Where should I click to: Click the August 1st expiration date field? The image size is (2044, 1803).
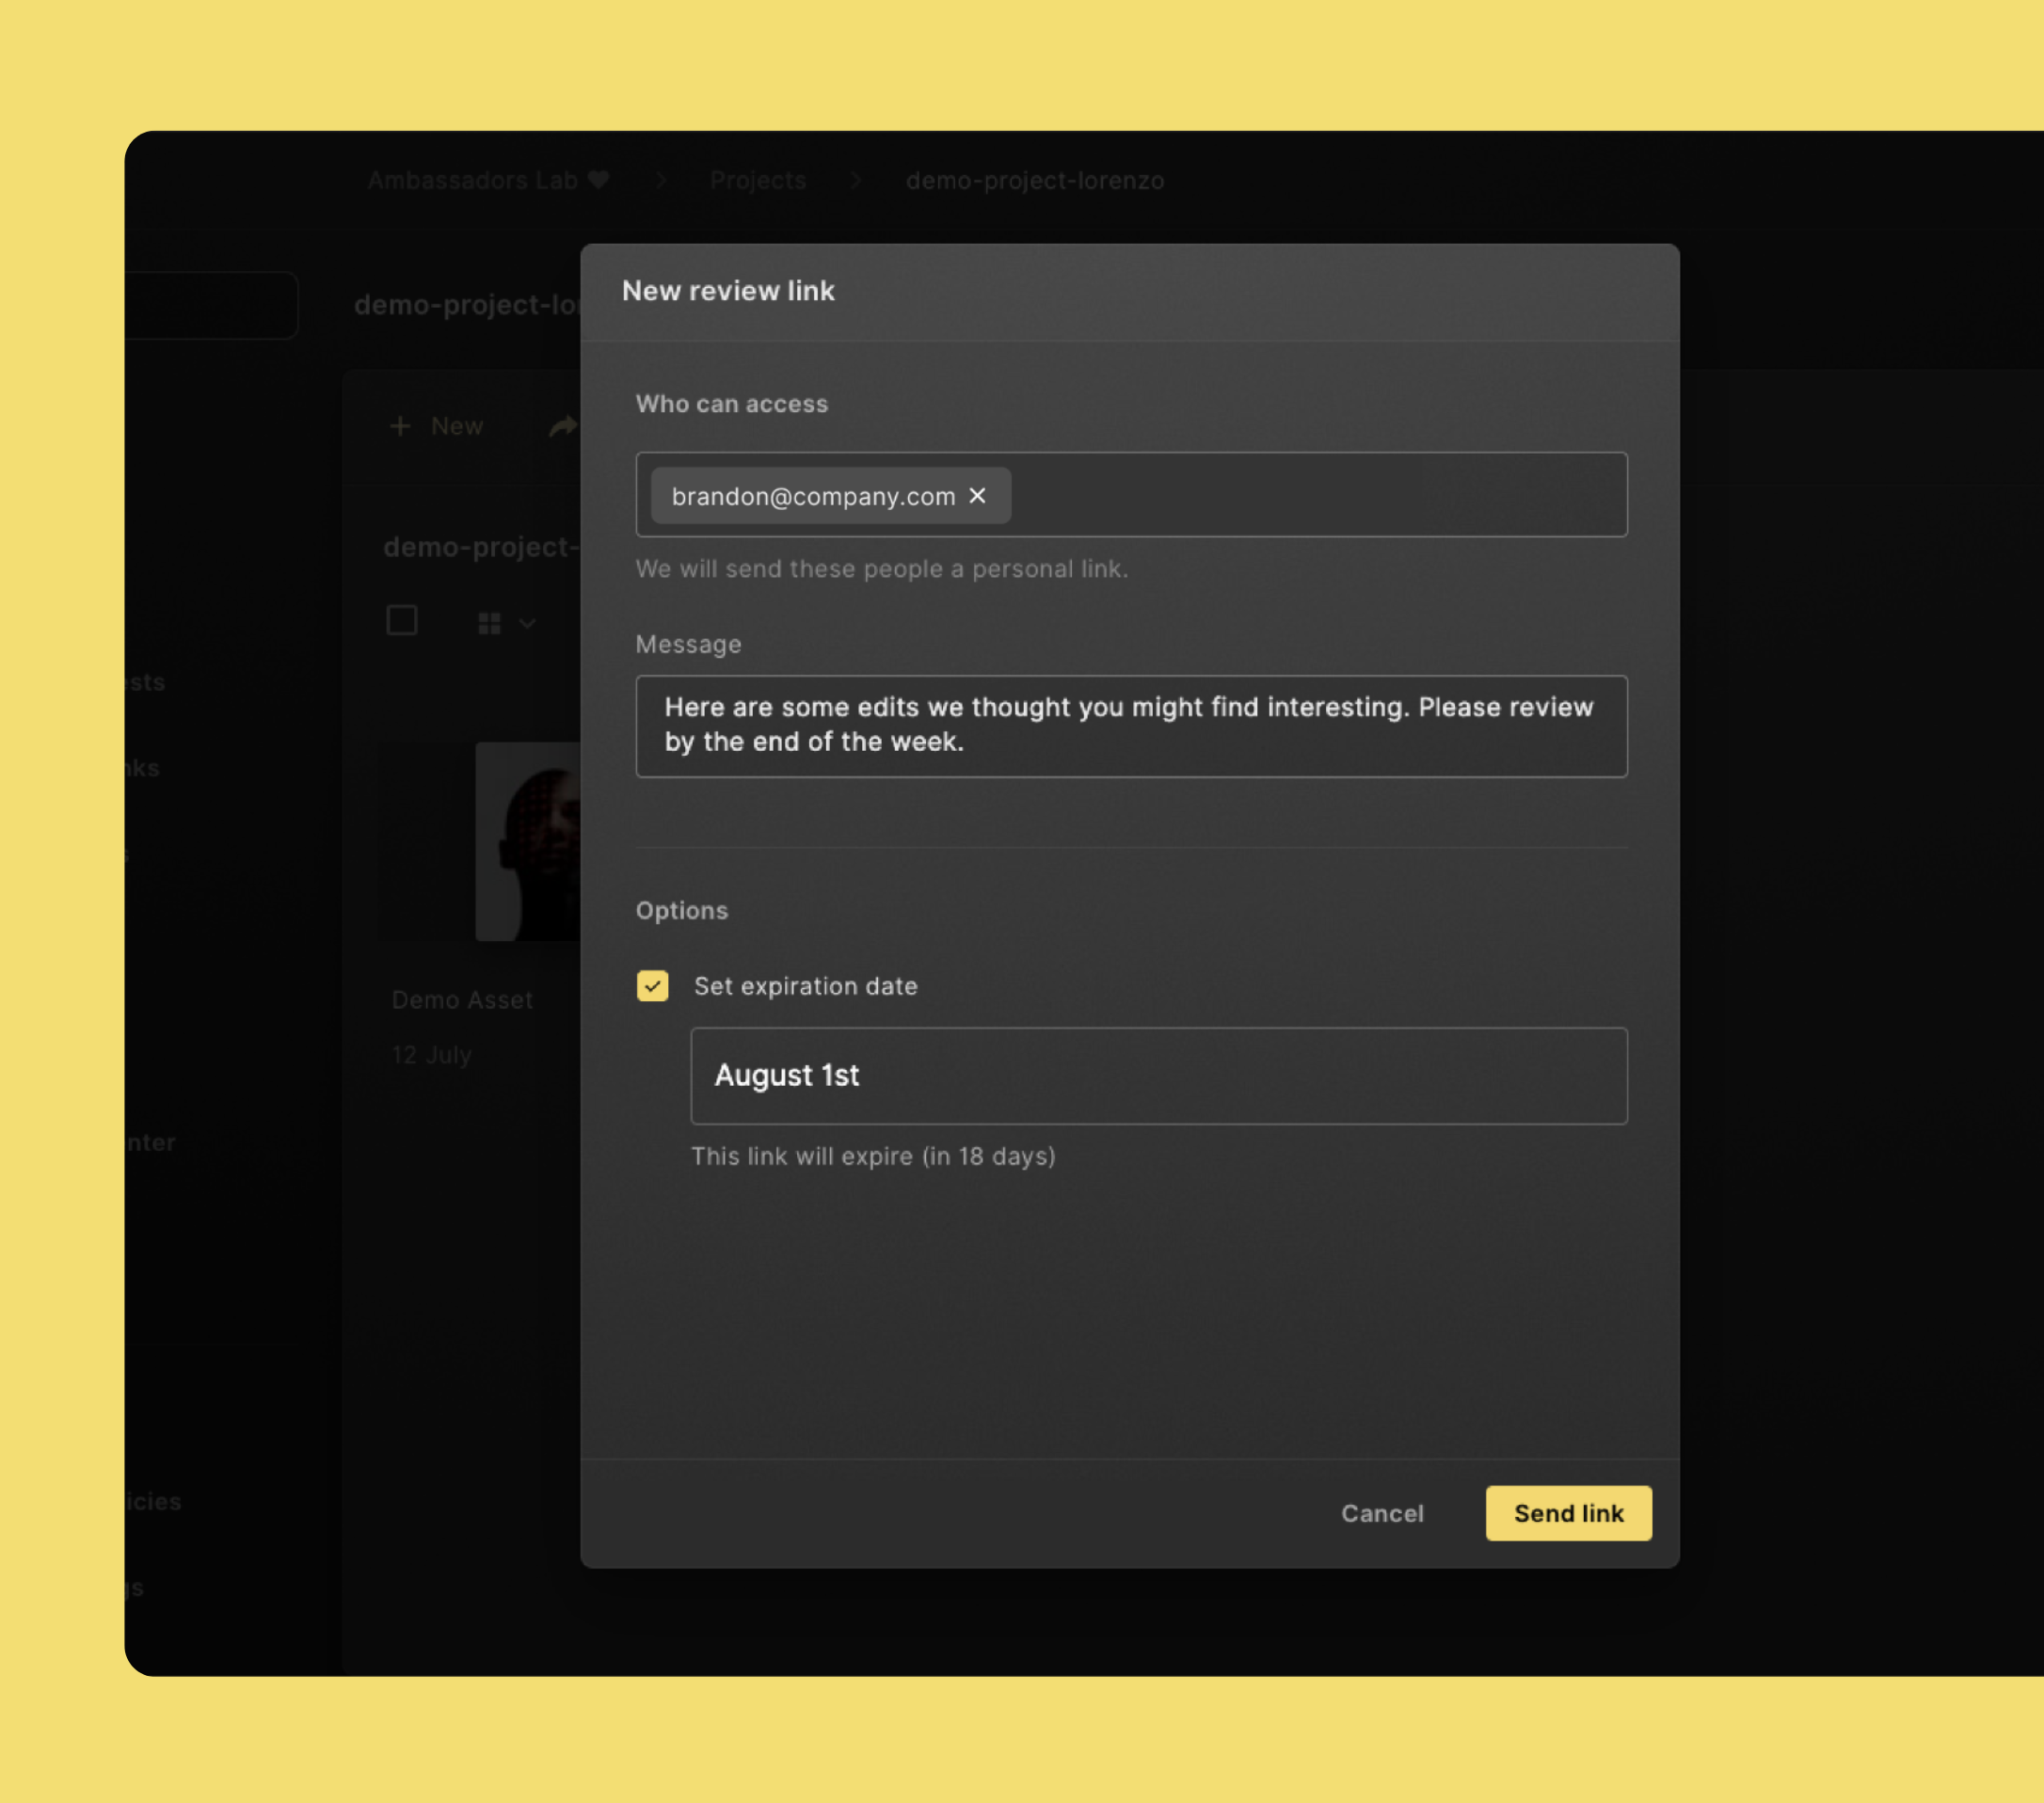pos(1158,1075)
